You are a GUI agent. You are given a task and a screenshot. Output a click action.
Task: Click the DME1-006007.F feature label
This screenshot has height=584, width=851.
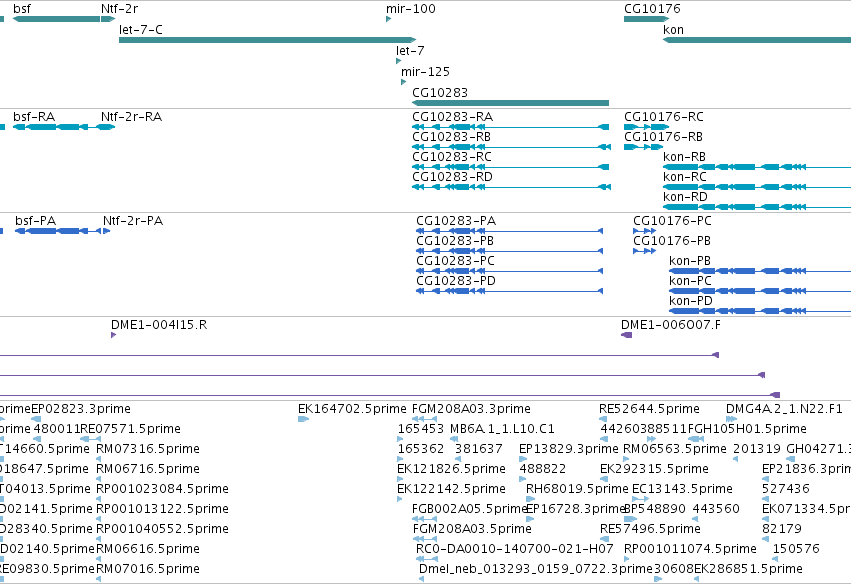pyautogui.click(x=671, y=325)
